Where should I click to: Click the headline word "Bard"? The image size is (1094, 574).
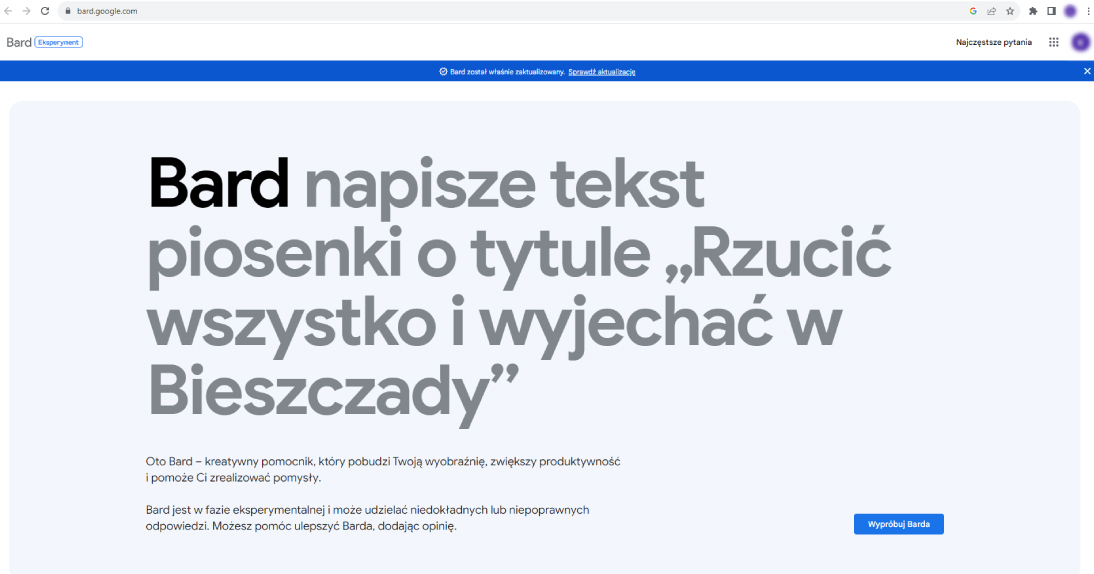click(218, 183)
